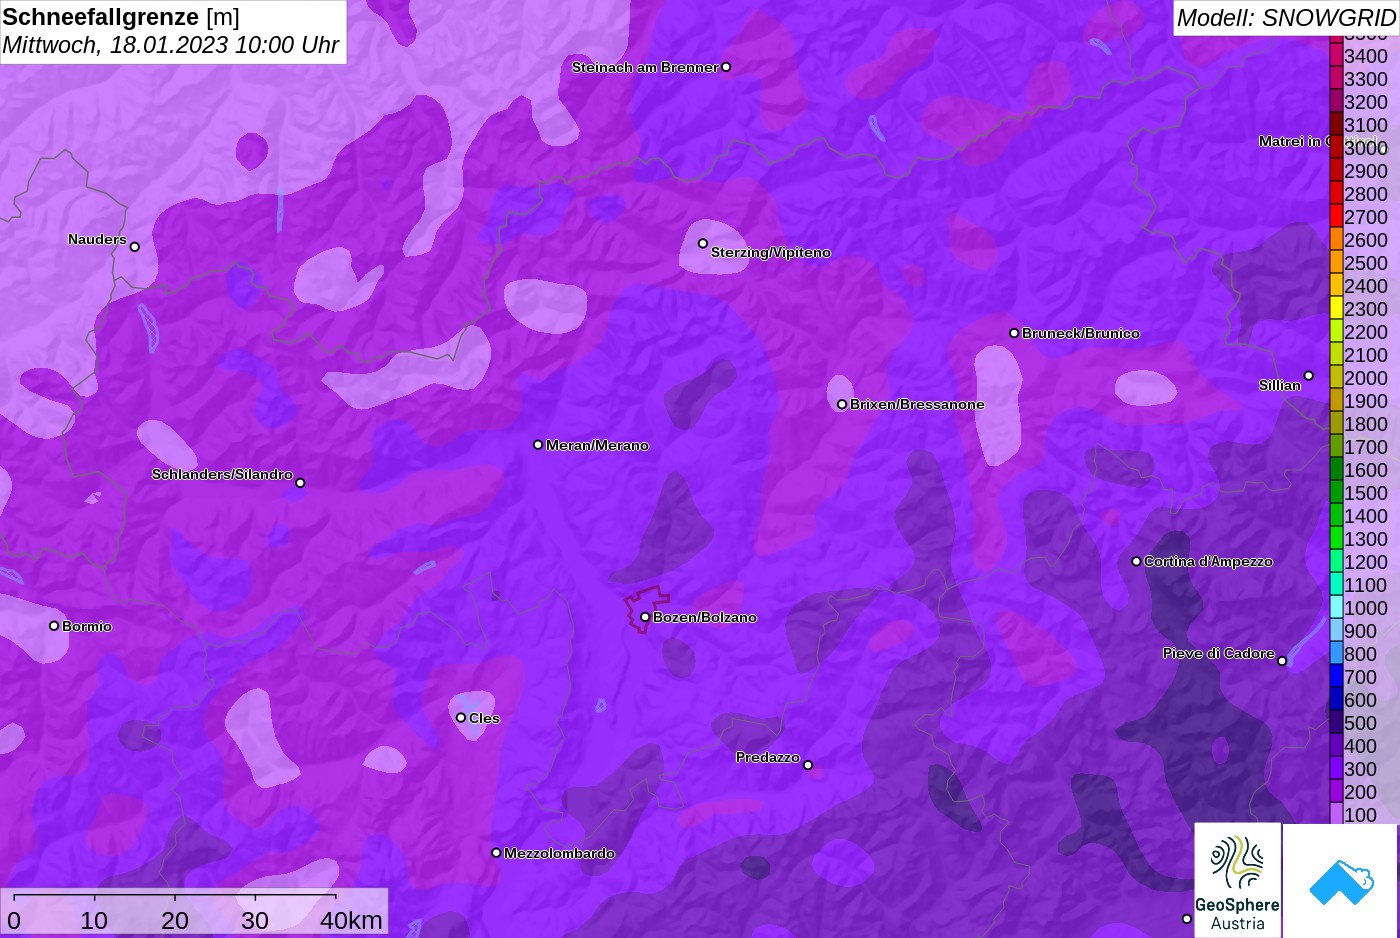Select the Sterzing/Vipiteno map marker
Image resolution: width=1400 pixels, height=938 pixels.
click(703, 243)
